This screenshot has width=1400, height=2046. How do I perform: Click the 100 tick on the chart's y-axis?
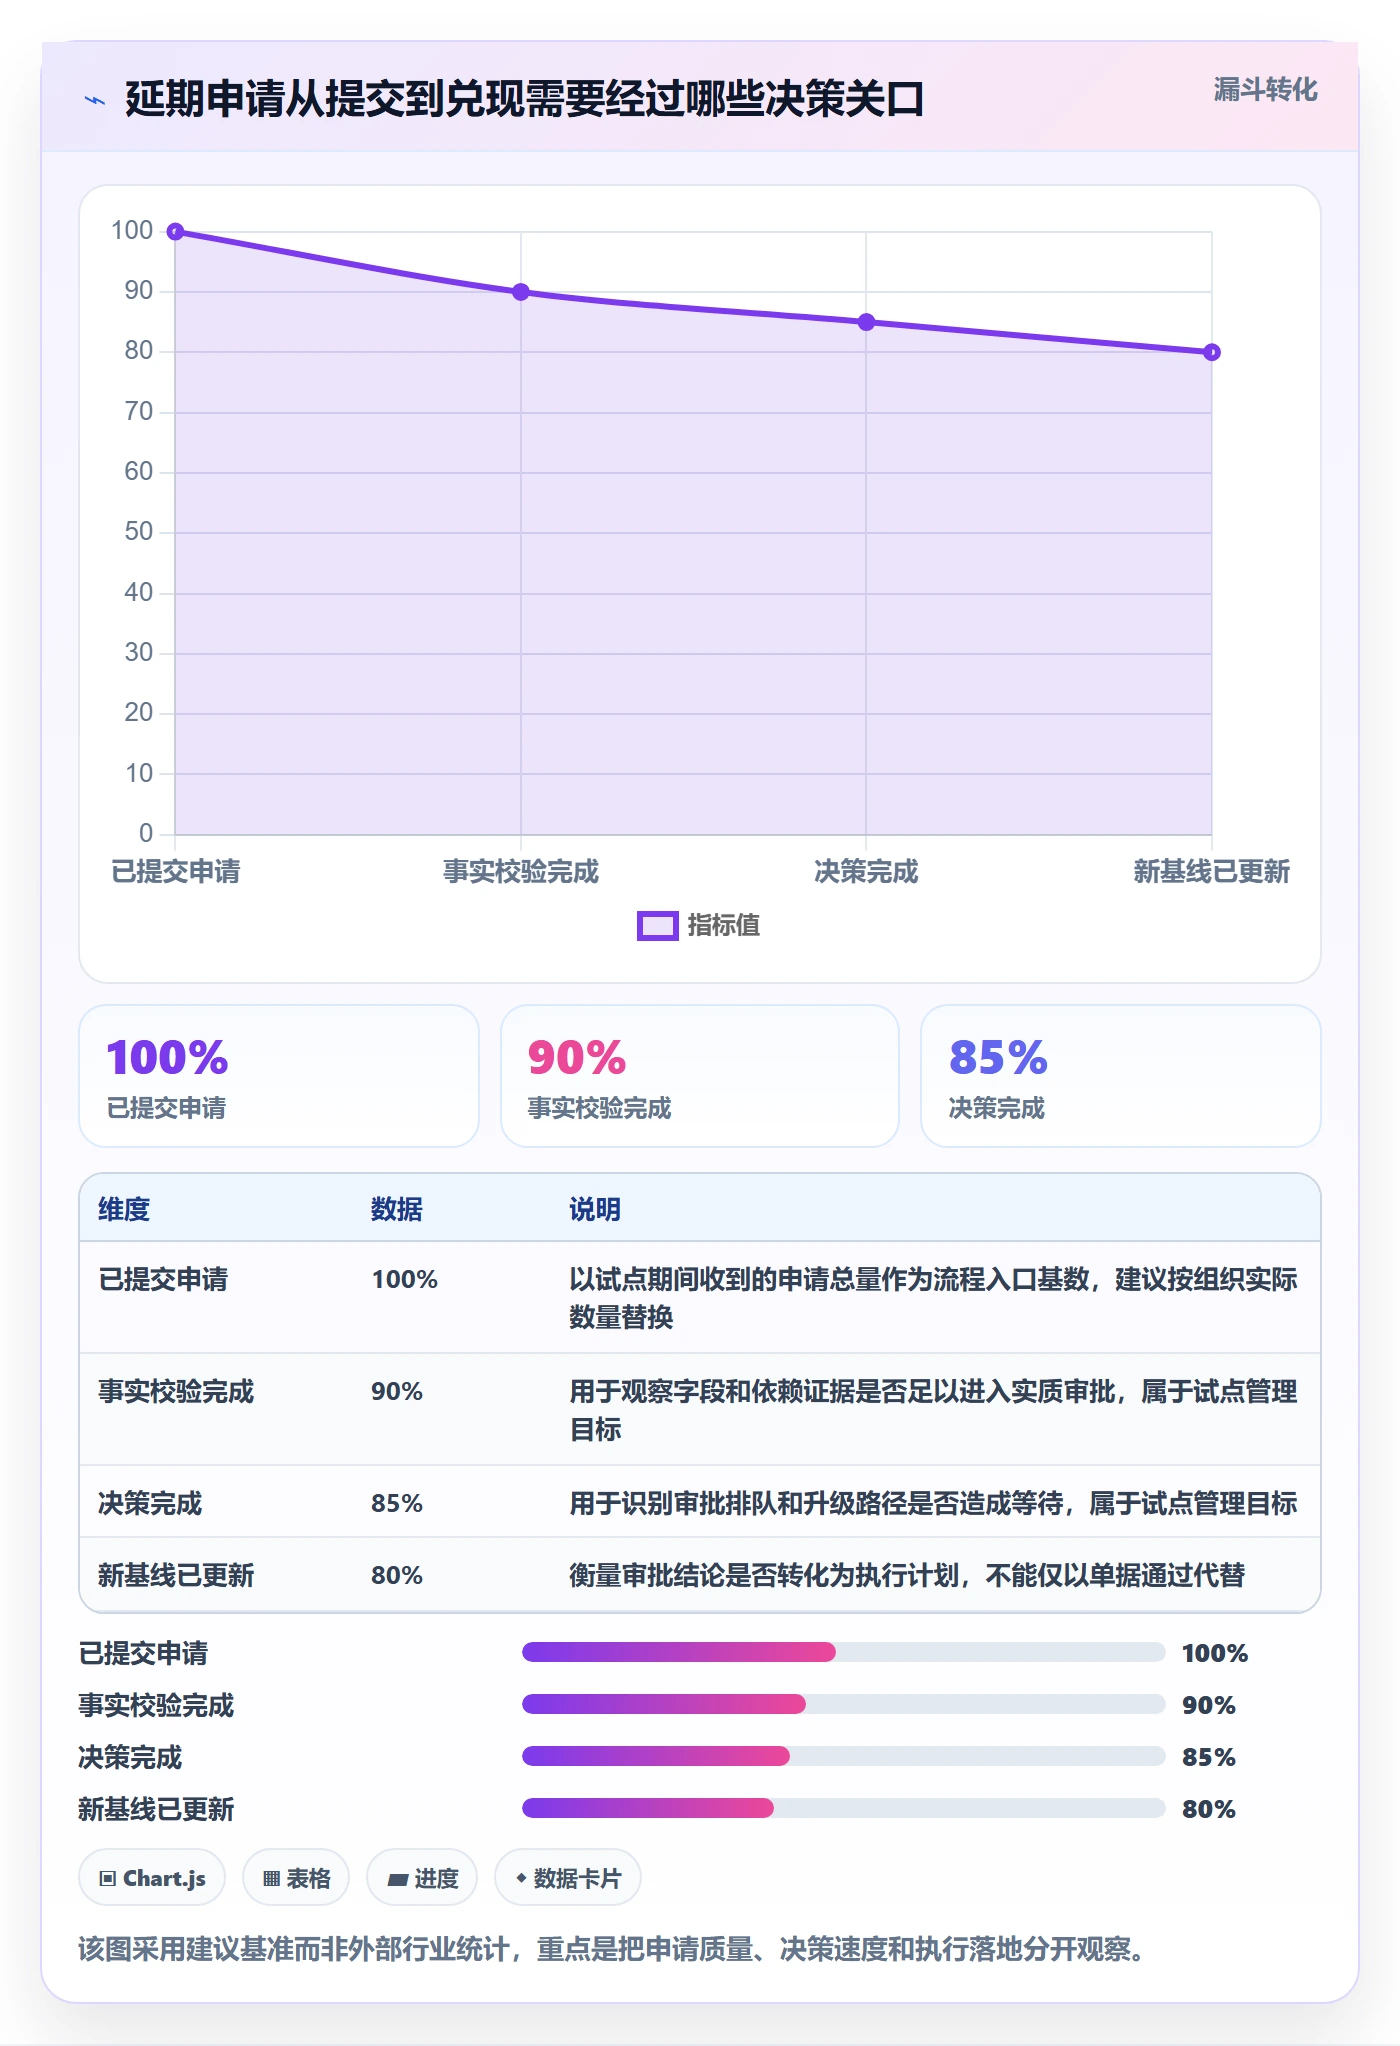[132, 231]
